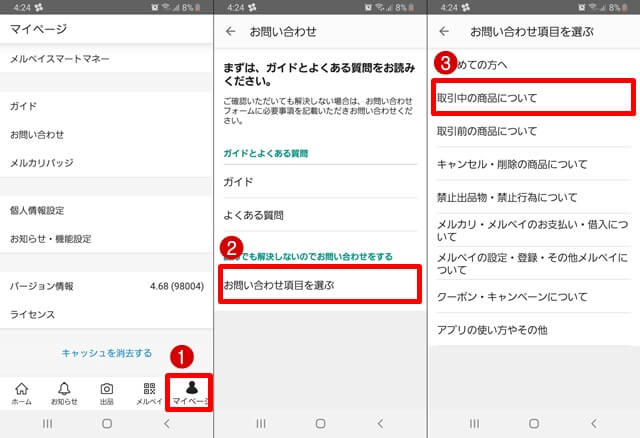
Task: Select 取引前の商品について
Action: pos(533,131)
